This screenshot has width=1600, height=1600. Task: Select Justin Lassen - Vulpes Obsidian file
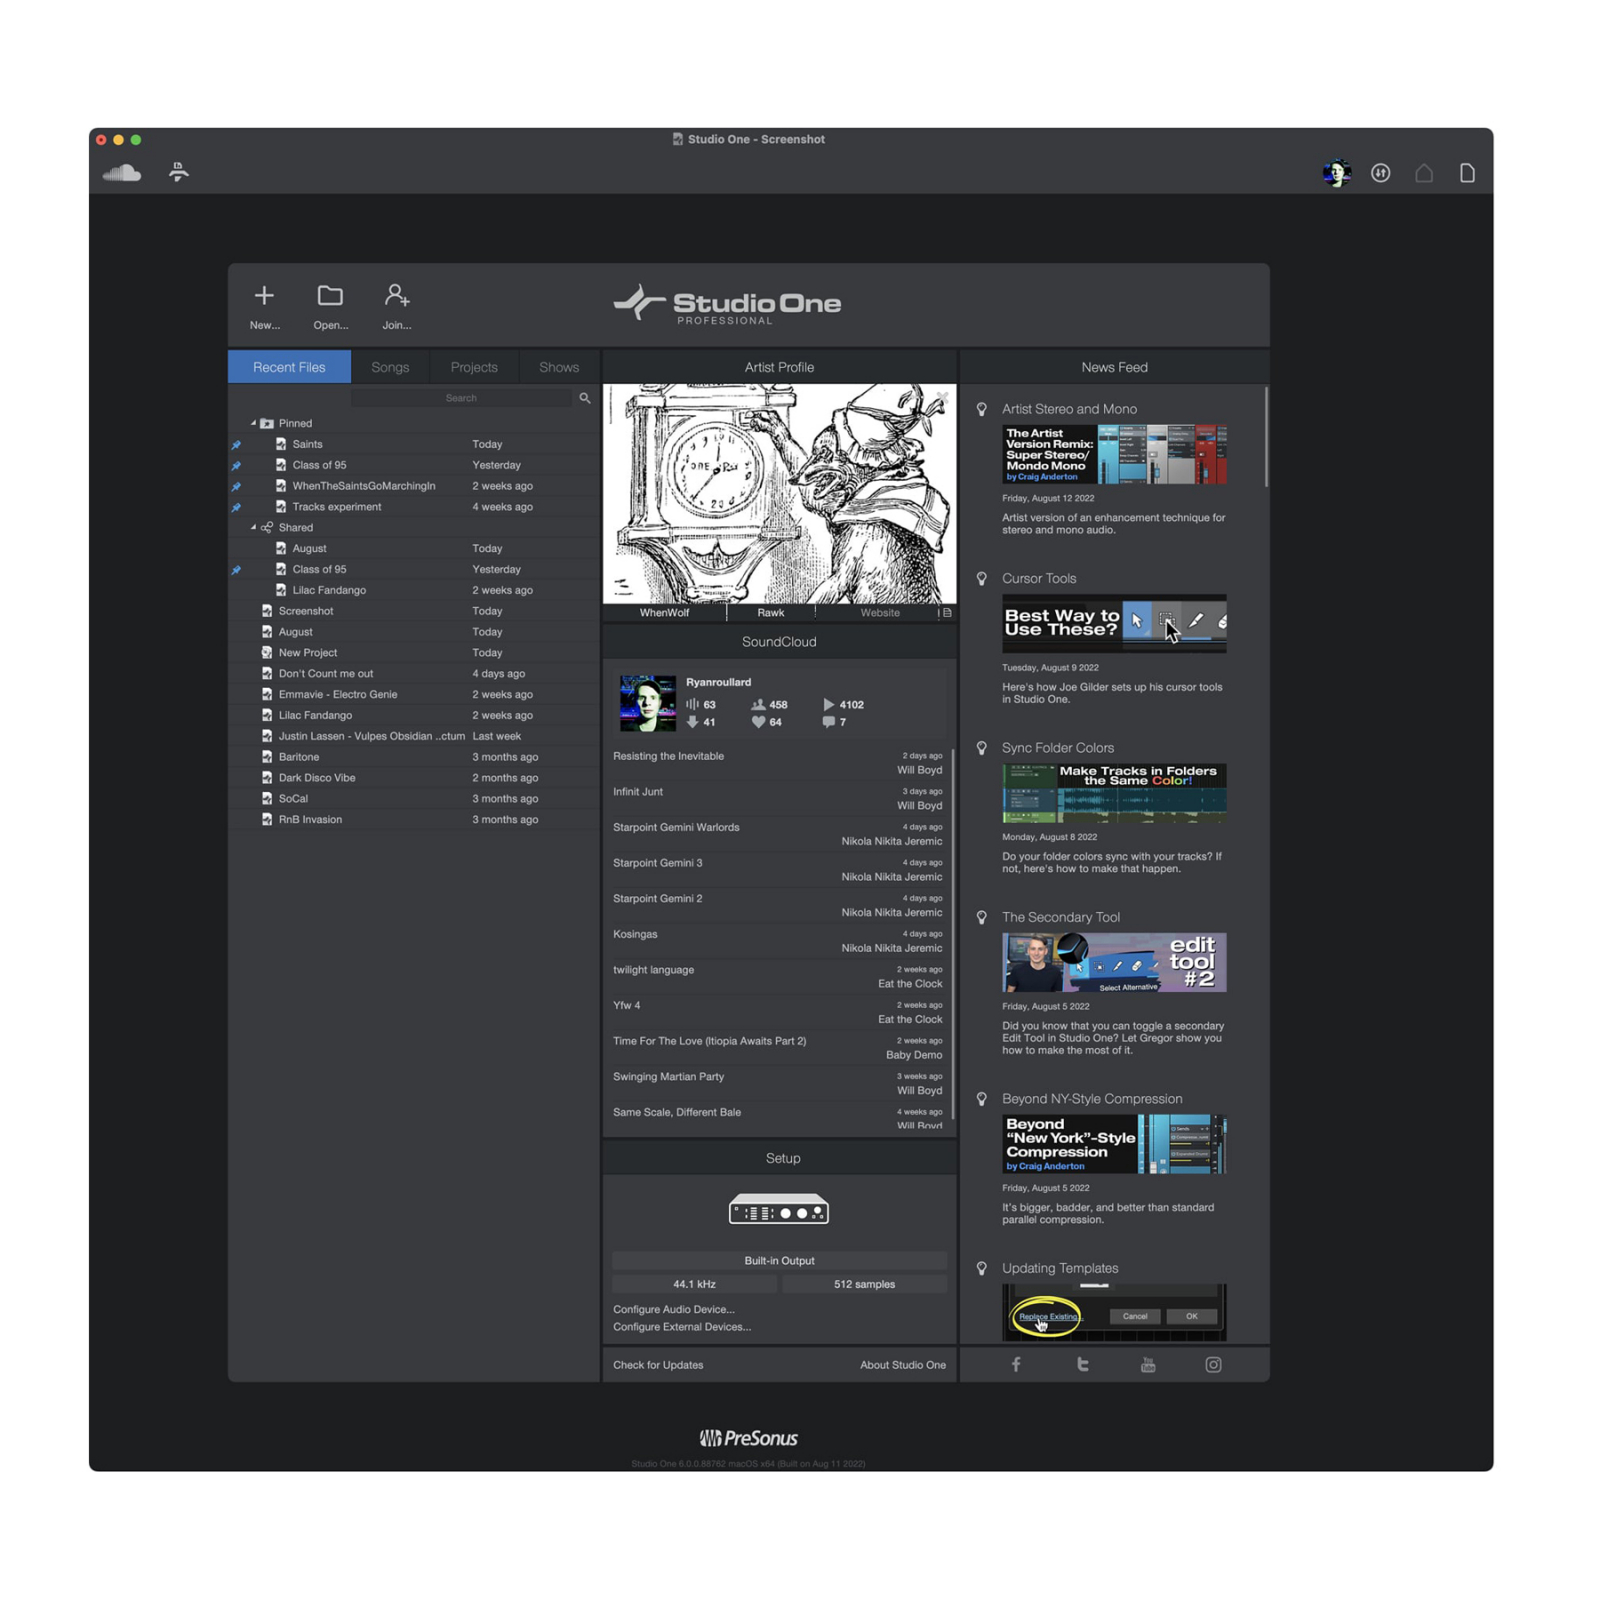[414, 736]
